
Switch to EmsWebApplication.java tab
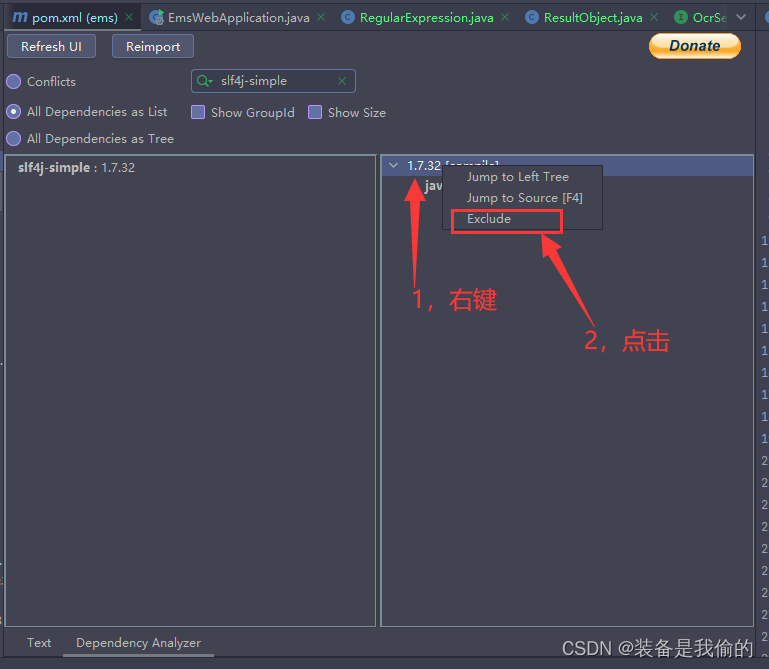click(239, 18)
